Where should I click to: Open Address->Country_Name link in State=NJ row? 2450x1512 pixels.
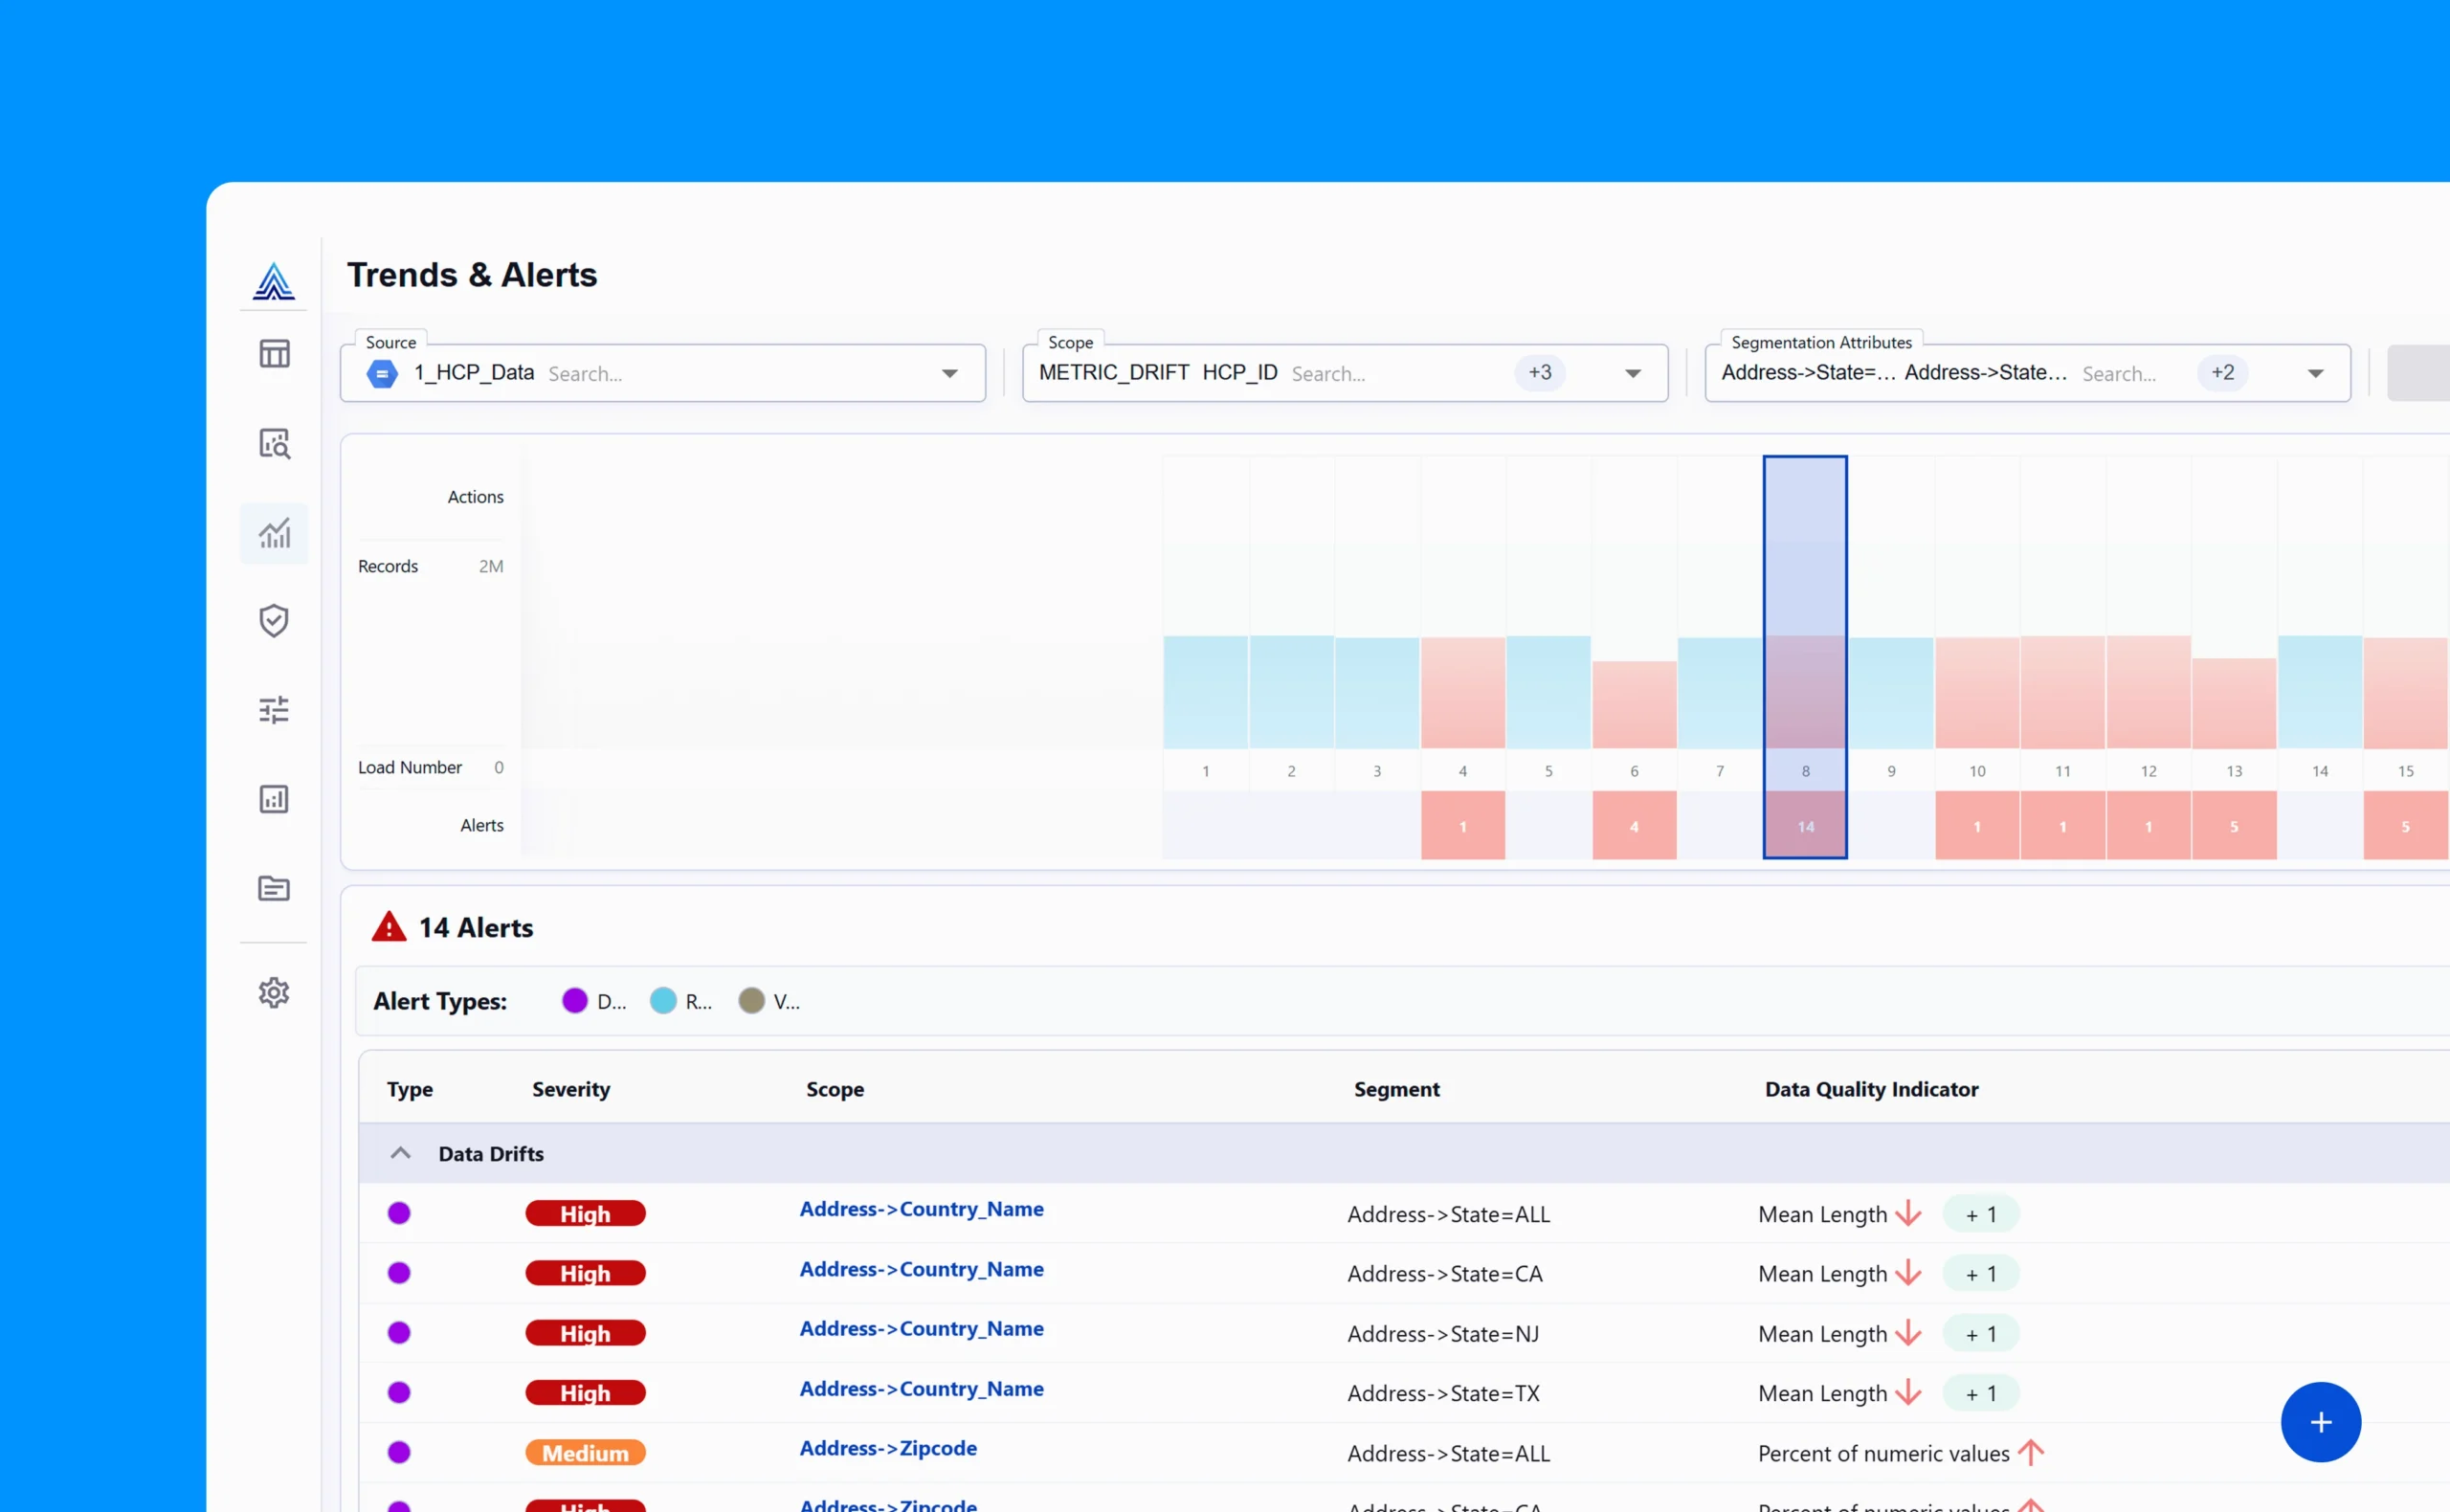tap(921, 1329)
